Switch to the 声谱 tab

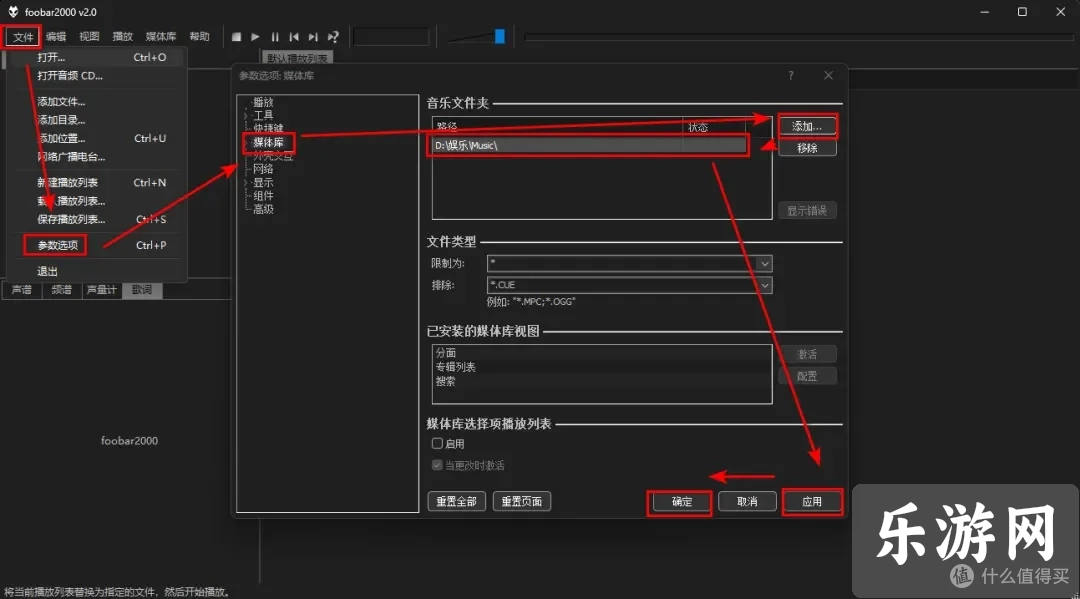pyautogui.click(x=22, y=290)
